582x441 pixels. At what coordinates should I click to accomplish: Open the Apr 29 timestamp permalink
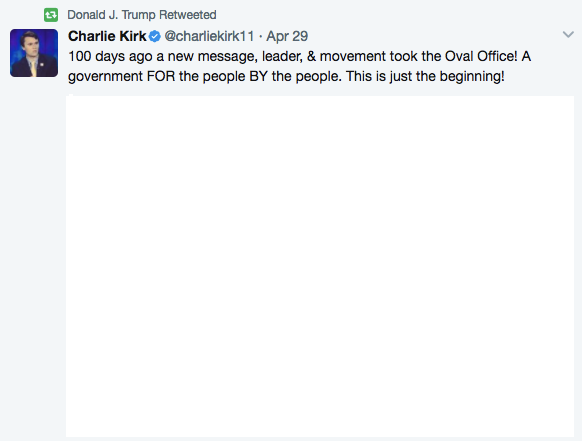point(287,36)
